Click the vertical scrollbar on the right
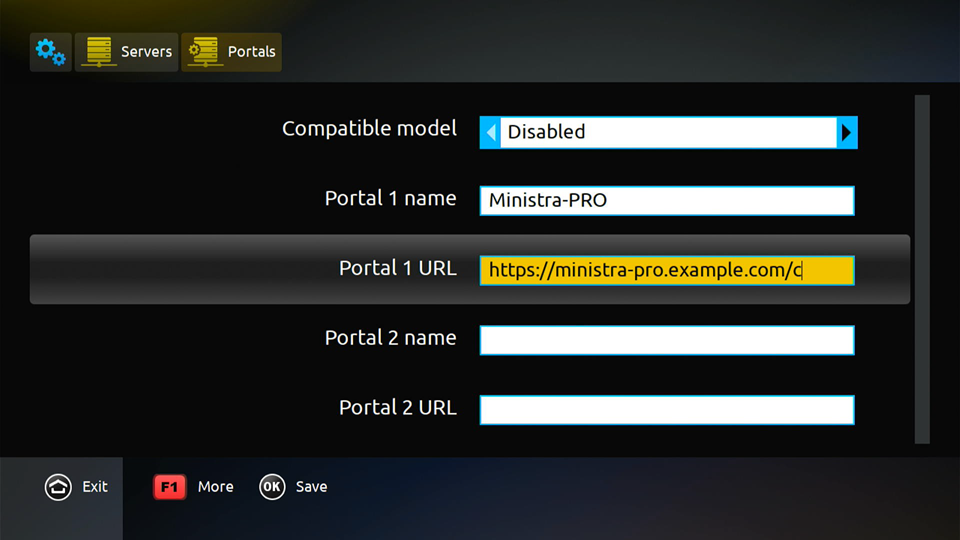960x540 pixels. [x=922, y=269]
